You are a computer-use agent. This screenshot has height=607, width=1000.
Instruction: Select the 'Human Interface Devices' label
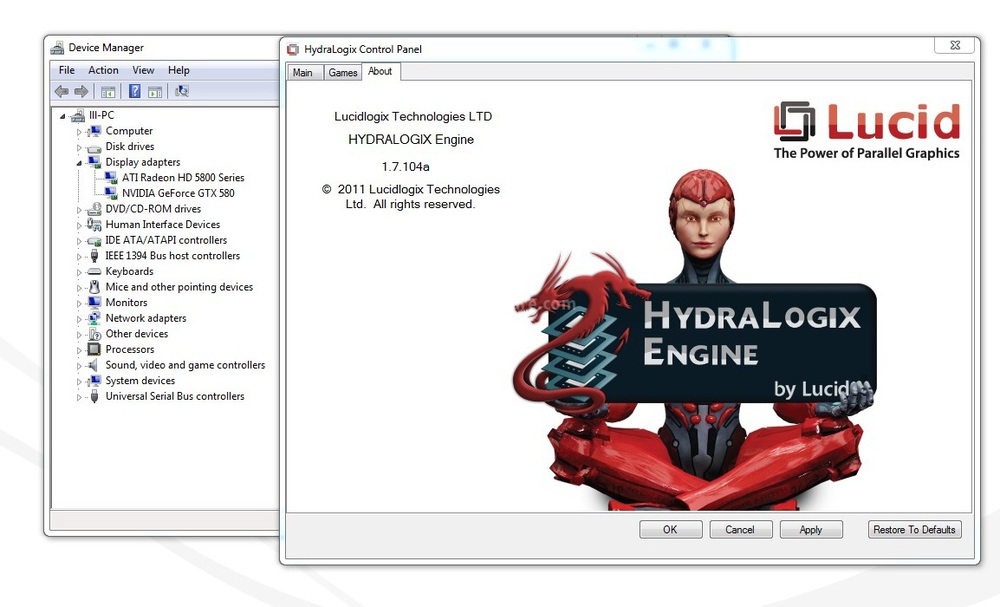pos(163,224)
